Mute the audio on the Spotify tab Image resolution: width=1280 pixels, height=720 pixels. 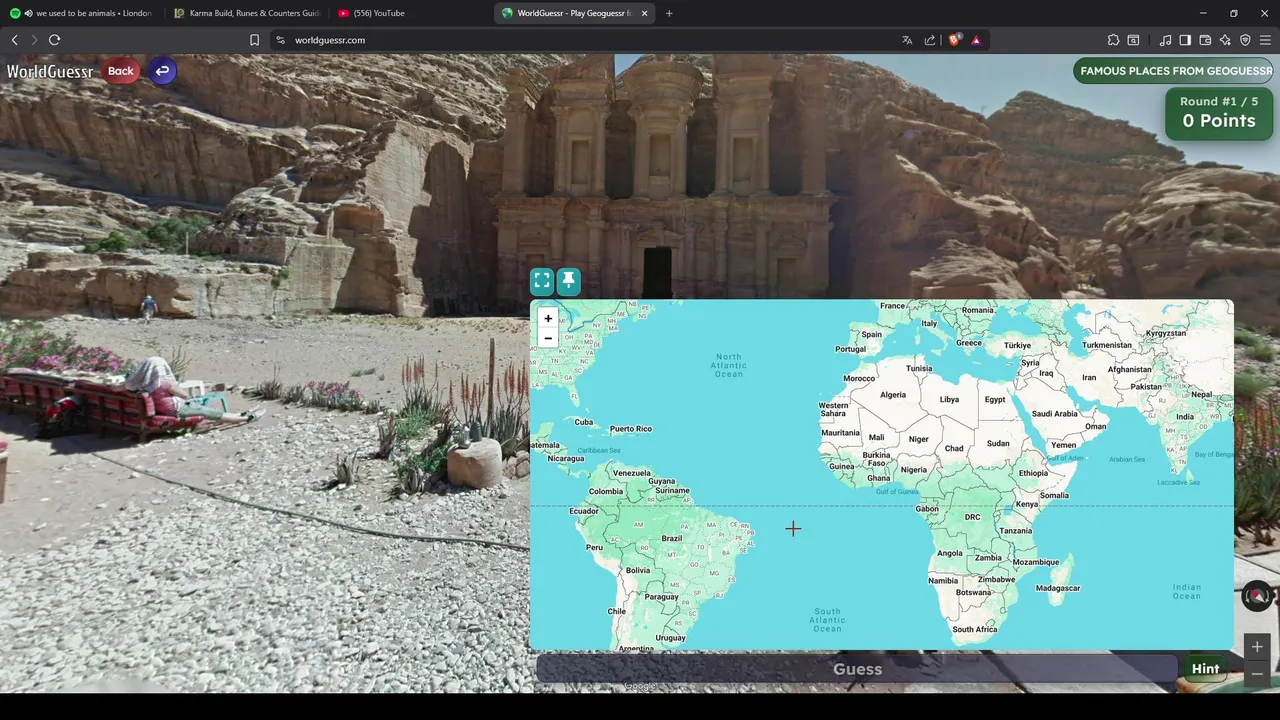pyautogui.click(x=28, y=13)
